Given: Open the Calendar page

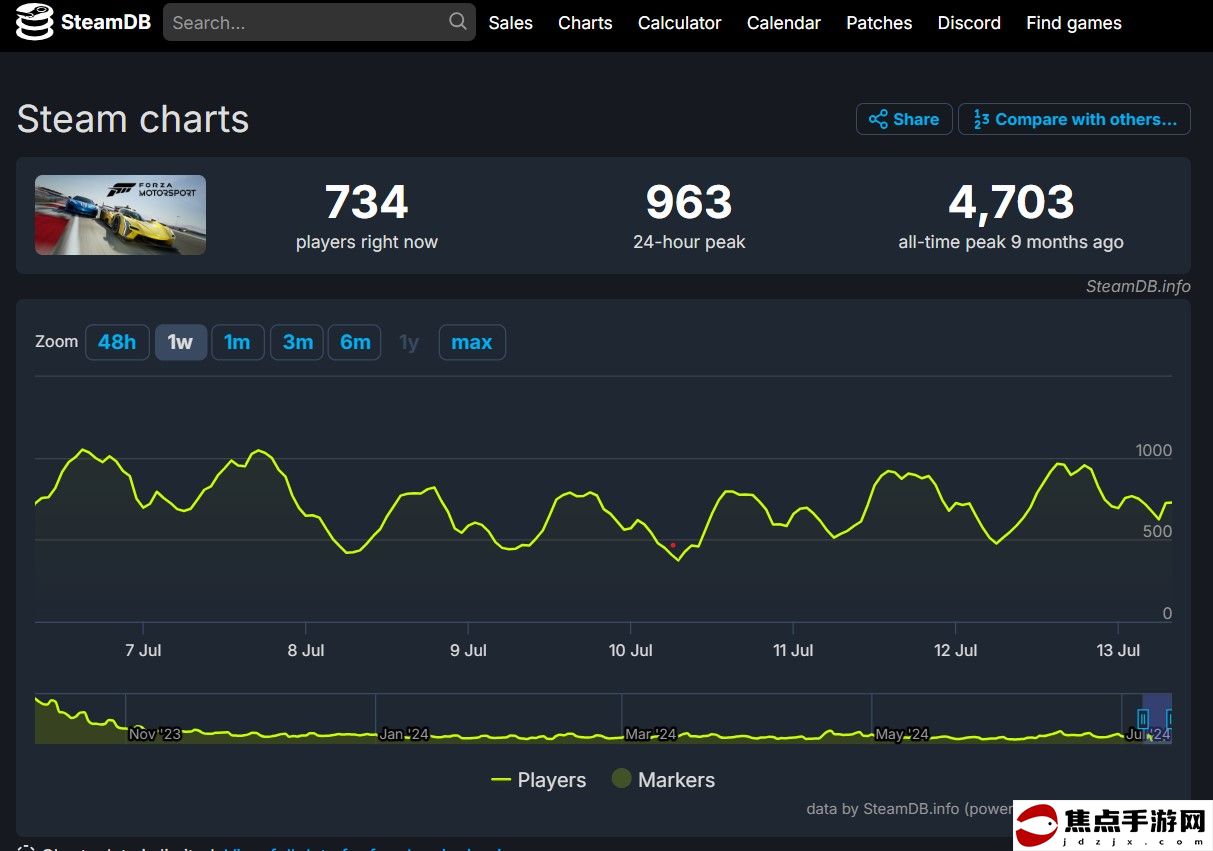Looking at the screenshot, I should tap(783, 23).
